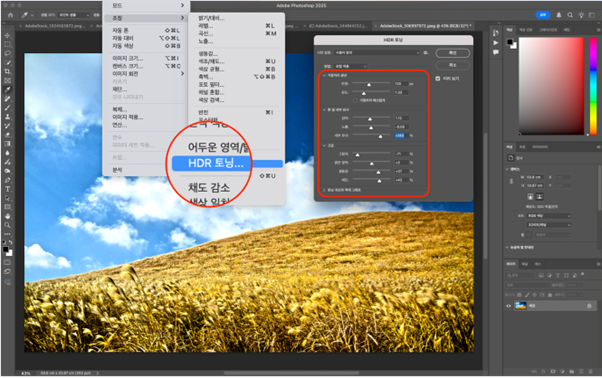Open the HDR preset dropdown
Viewport: 602px width, 378px height.
click(x=377, y=53)
